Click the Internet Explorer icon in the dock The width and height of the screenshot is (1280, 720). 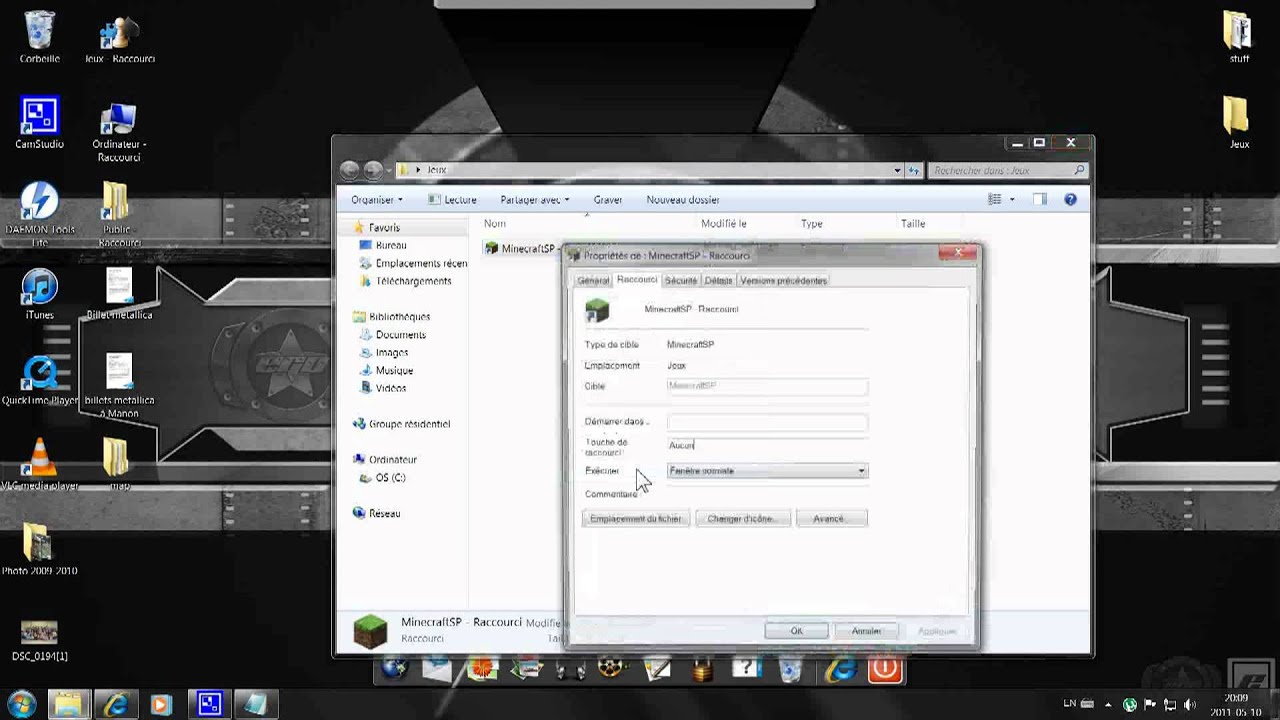click(841, 668)
